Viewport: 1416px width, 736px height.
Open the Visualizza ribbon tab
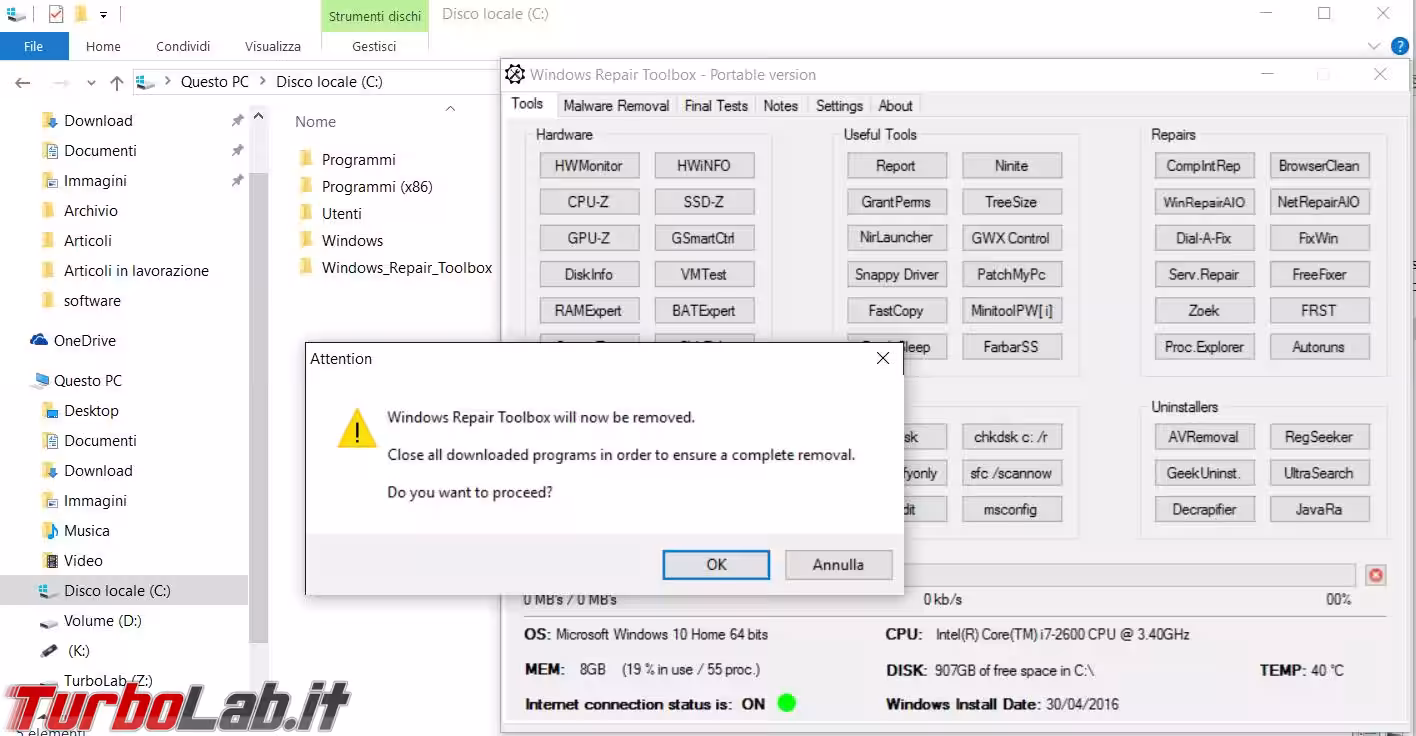272,46
